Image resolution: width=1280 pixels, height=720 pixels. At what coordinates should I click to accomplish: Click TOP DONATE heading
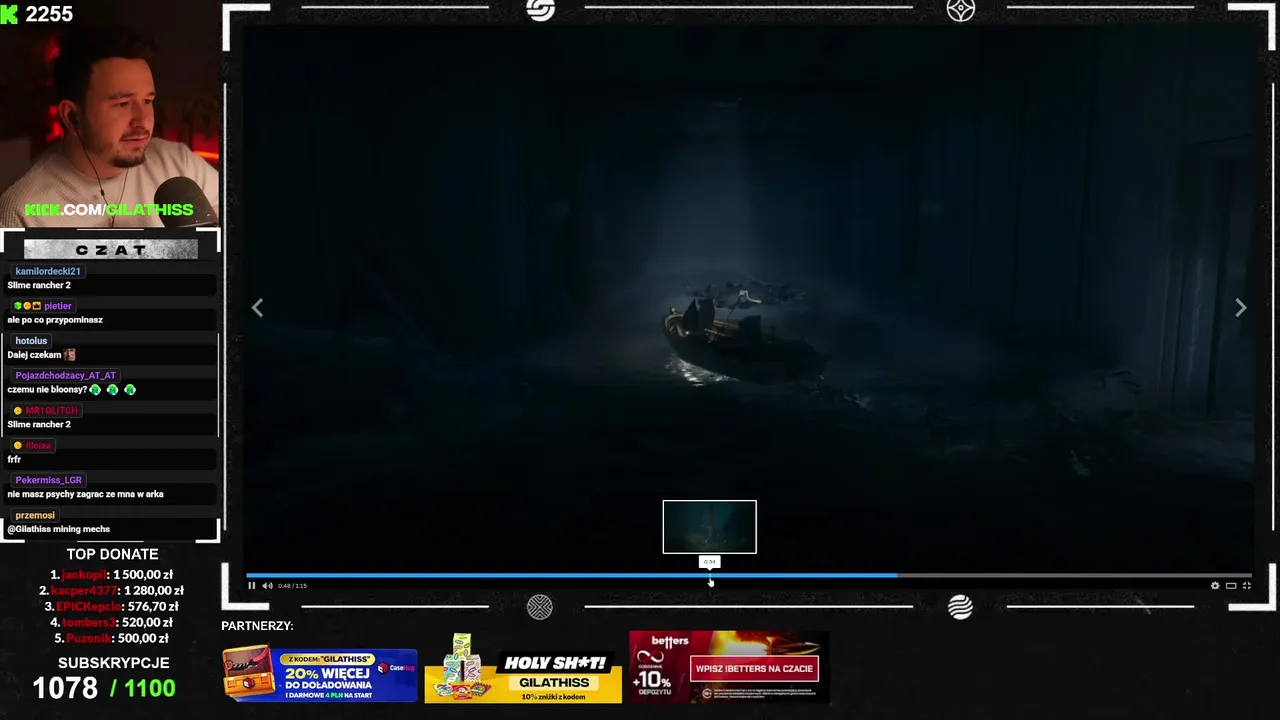pyautogui.click(x=112, y=554)
